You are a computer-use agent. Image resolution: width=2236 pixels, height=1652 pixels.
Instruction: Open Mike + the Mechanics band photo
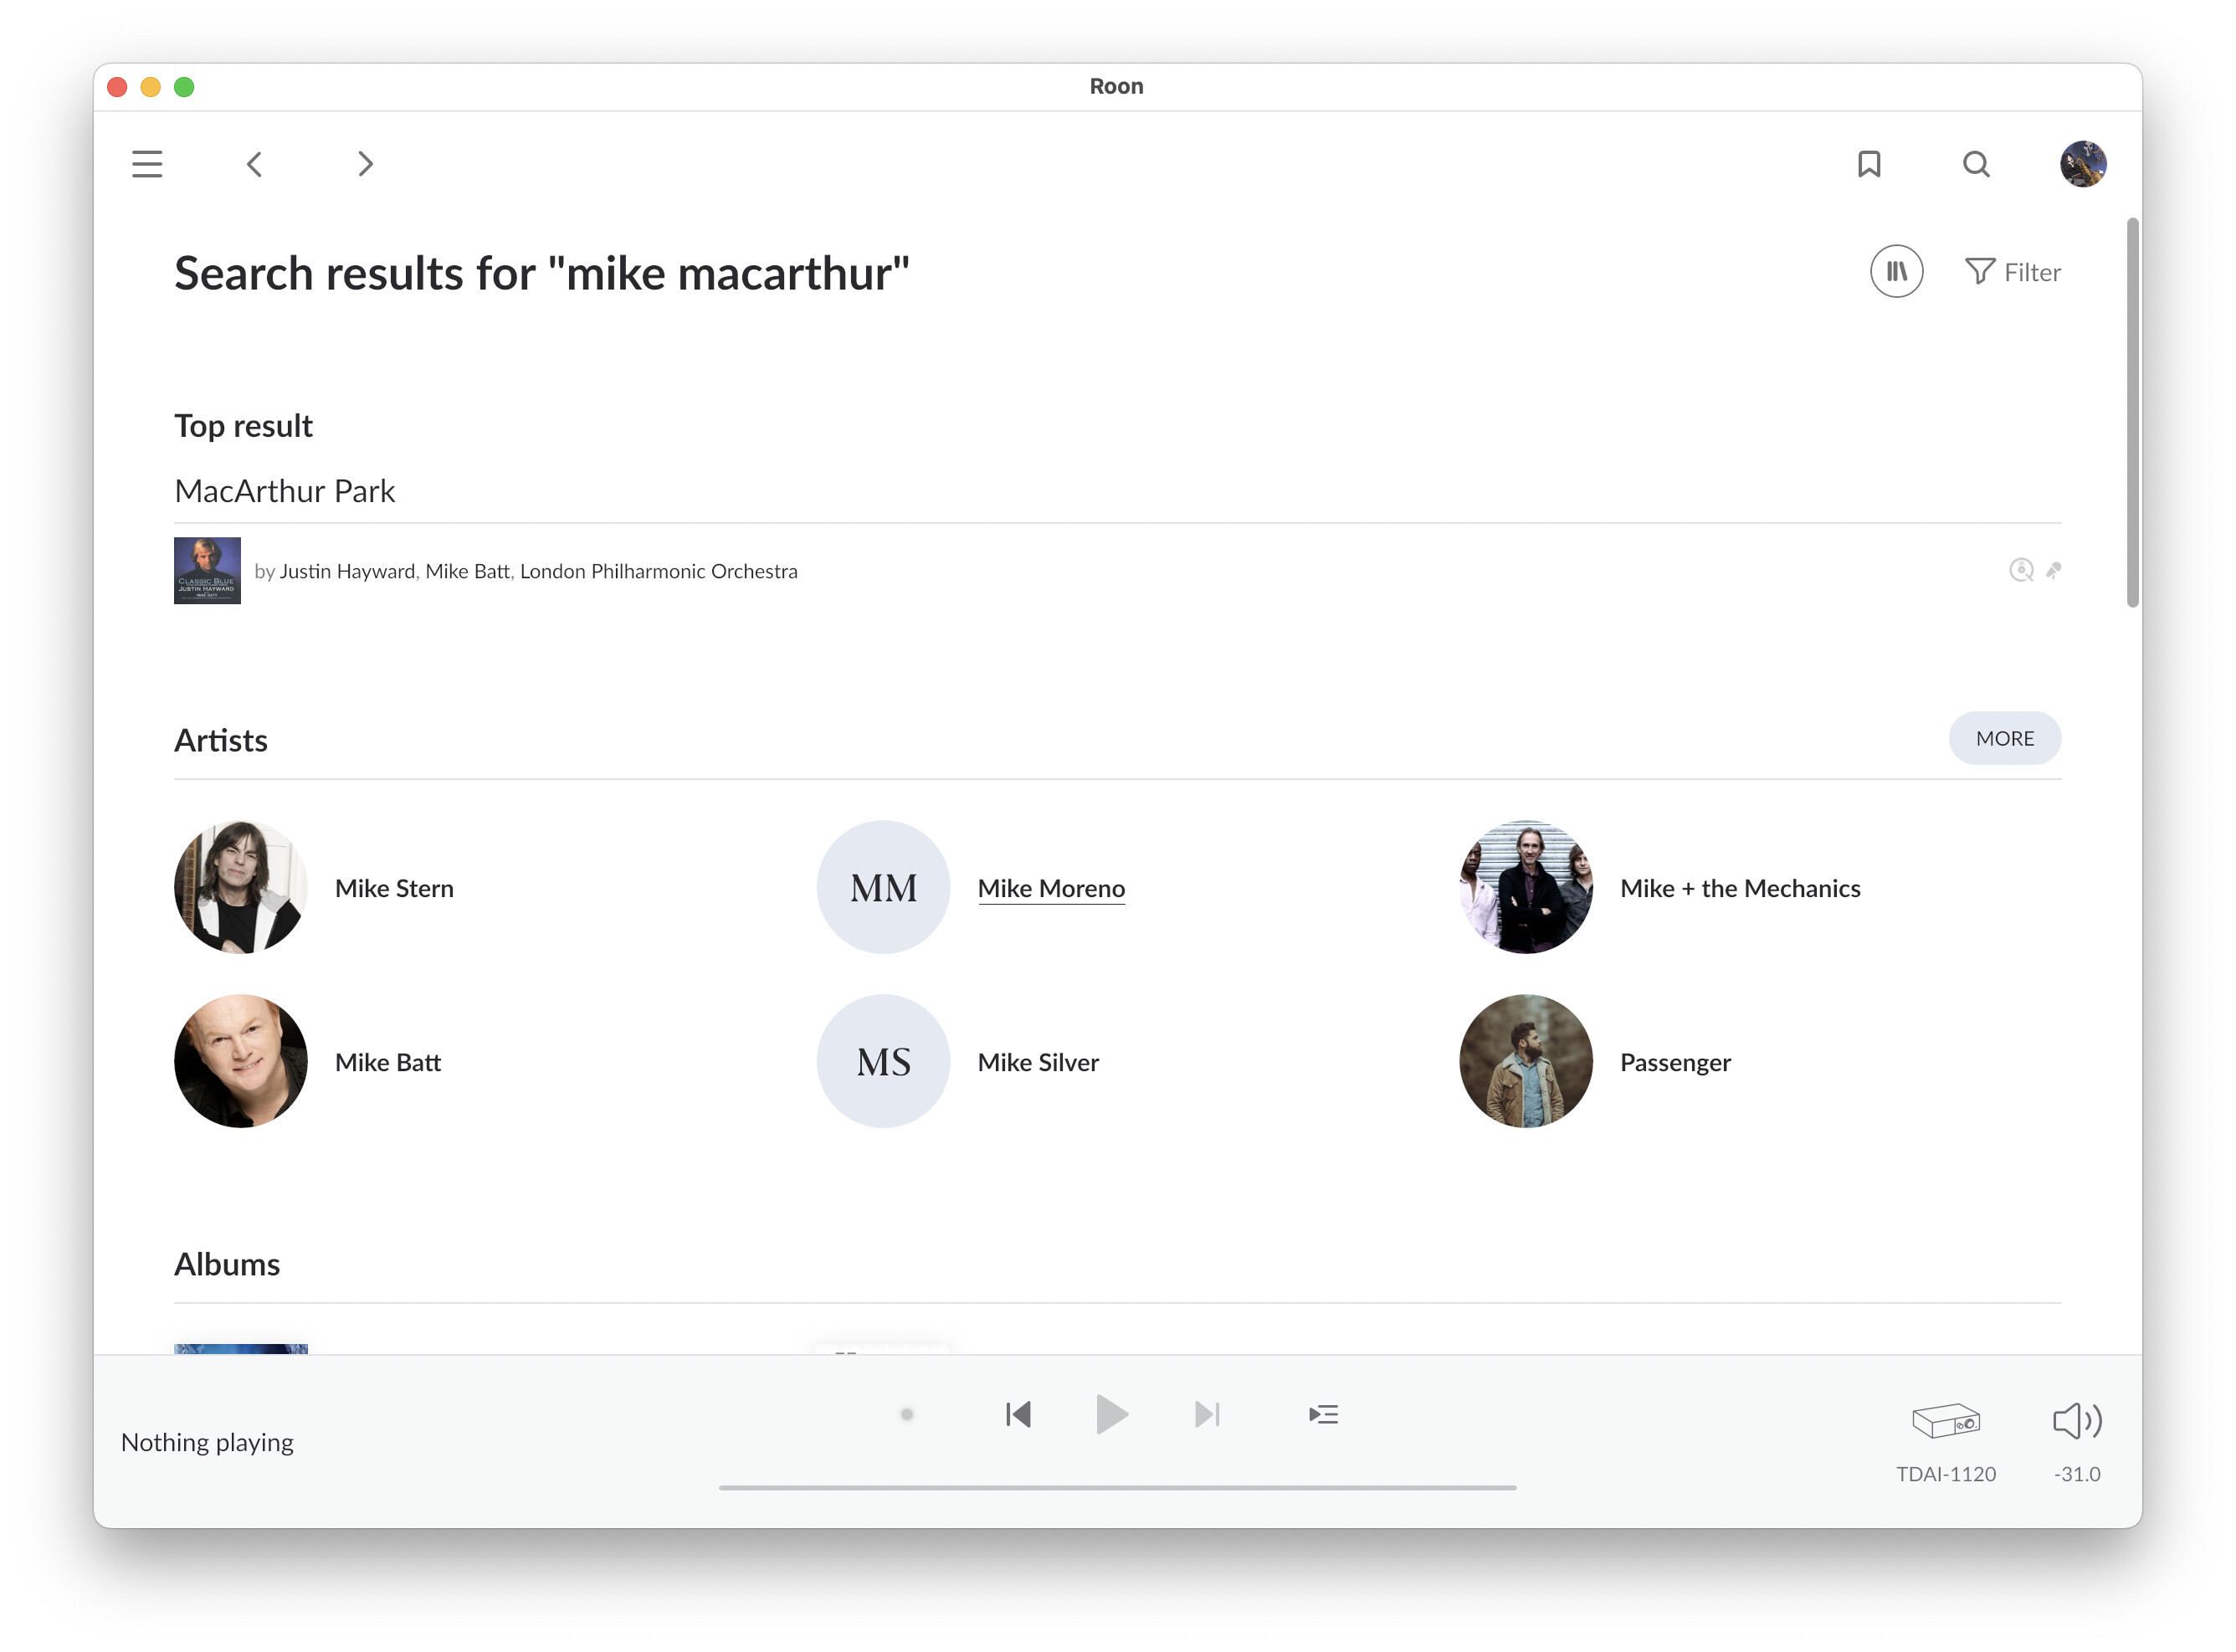[1526, 888]
